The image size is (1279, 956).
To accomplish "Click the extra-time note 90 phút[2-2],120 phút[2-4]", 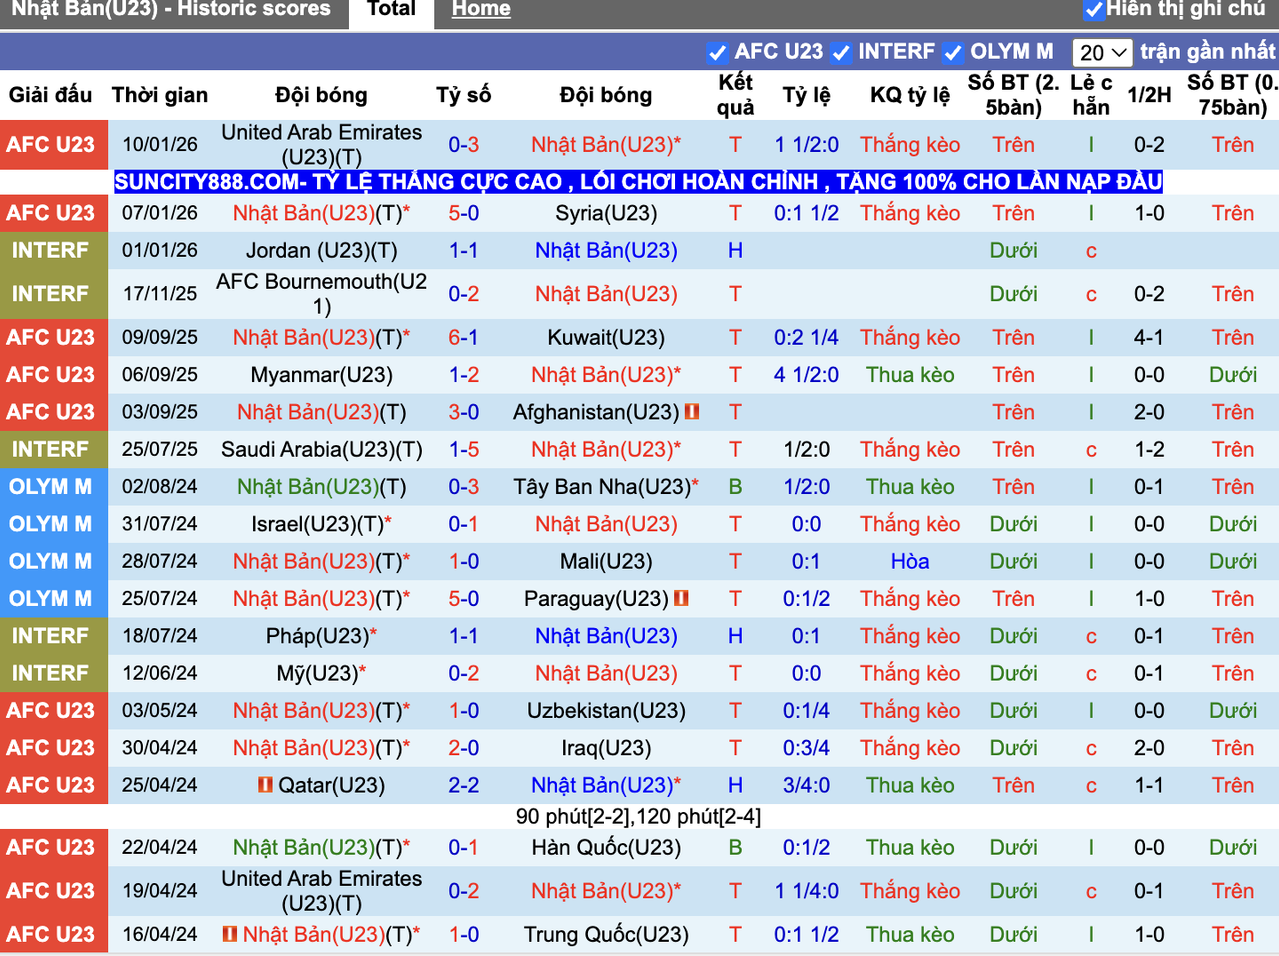I will click(x=638, y=817).
